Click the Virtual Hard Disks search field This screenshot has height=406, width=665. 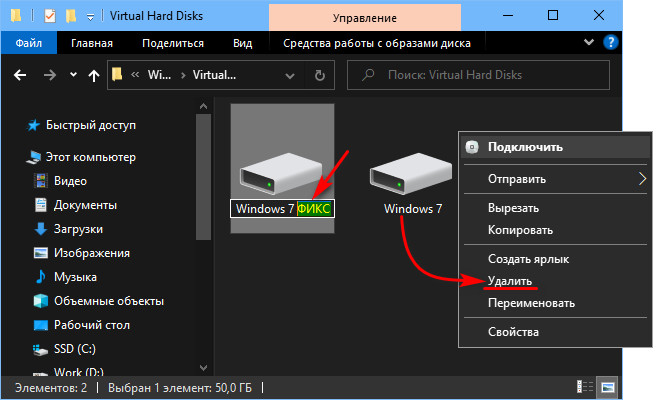pyautogui.click(x=478, y=75)
